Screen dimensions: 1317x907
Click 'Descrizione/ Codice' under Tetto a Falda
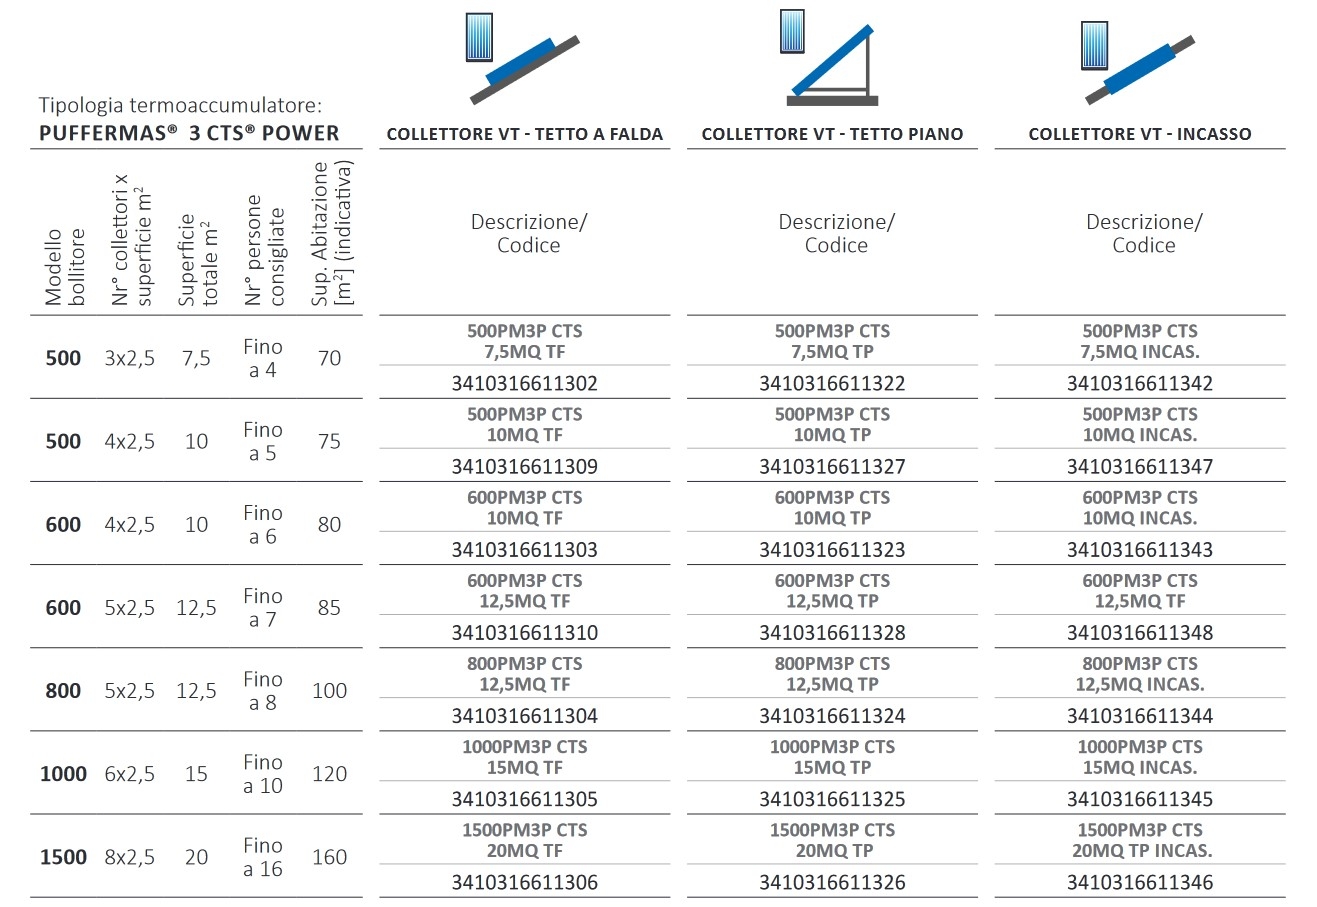[529, 233]
